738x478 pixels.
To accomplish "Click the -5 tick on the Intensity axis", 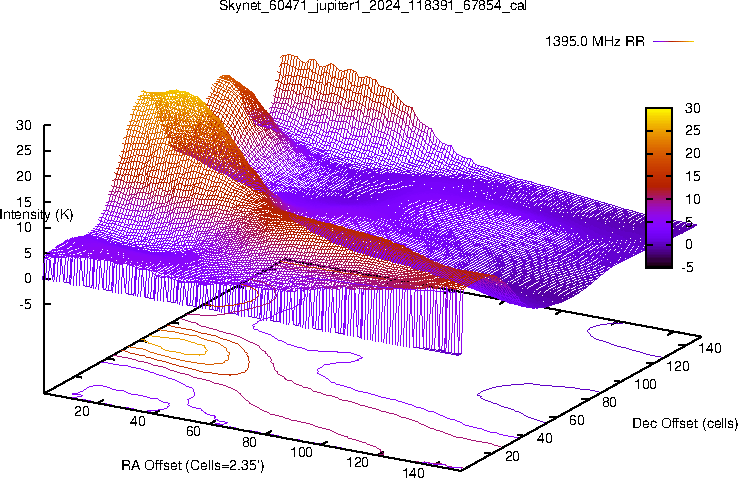I will point(25,304).
